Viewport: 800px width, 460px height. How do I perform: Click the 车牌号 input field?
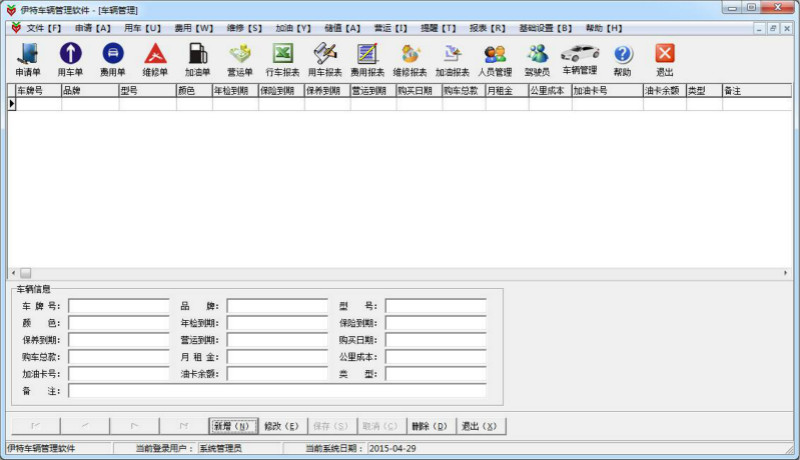tap(119, 306)
